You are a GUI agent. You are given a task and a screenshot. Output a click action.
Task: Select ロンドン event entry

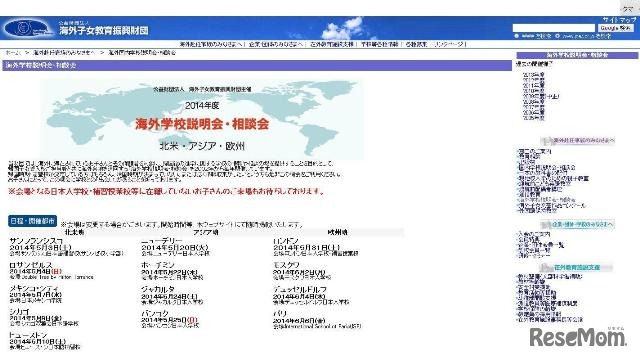click(316, 247)
